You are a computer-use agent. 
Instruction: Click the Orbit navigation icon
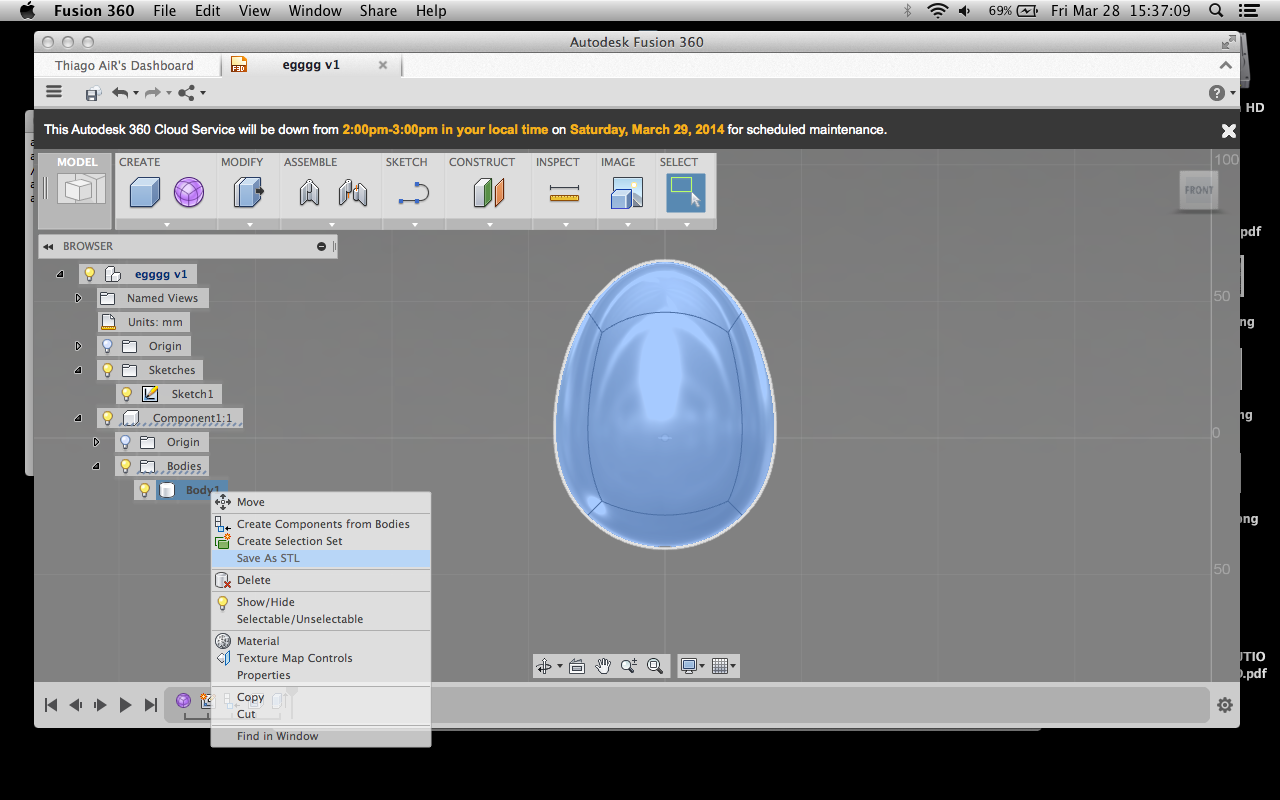pyautogui.click(x=544, y=666)
